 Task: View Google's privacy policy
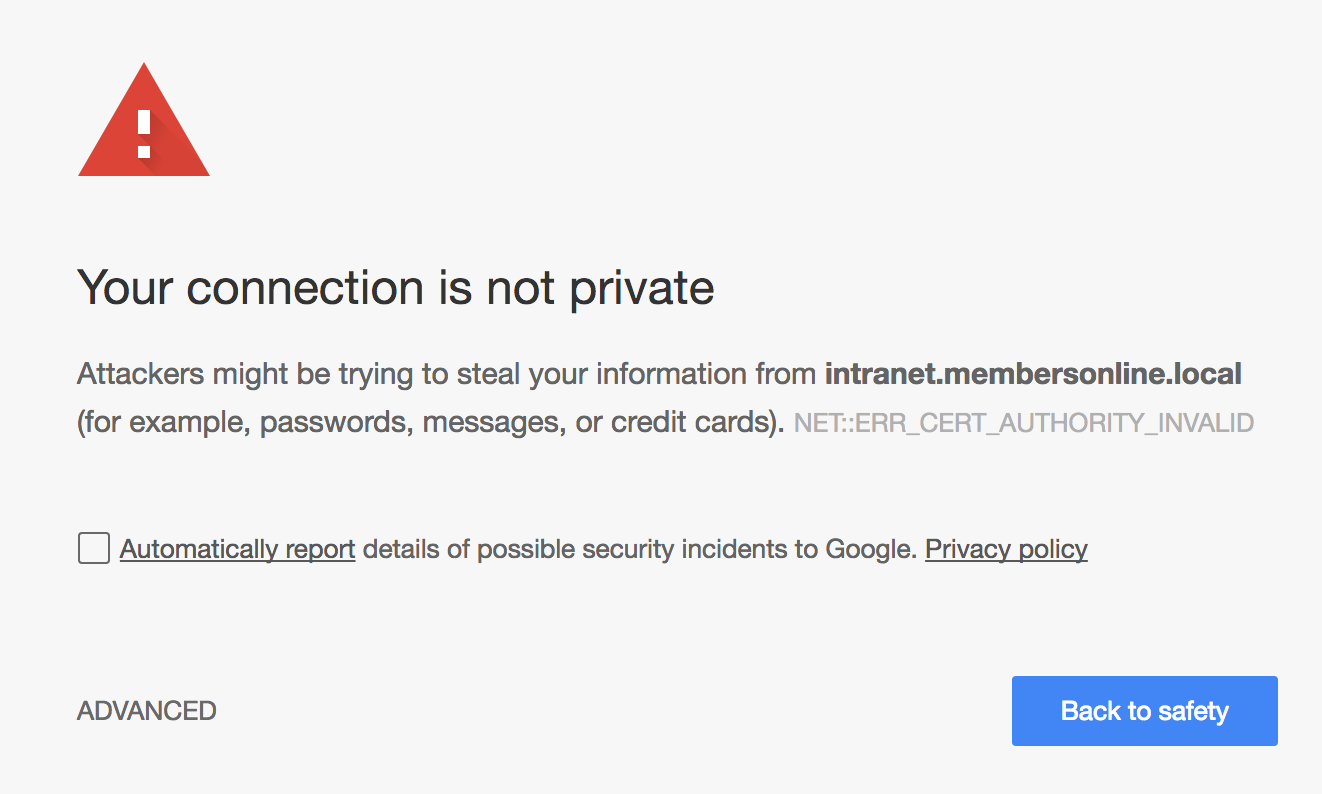tap(1006, 549)
